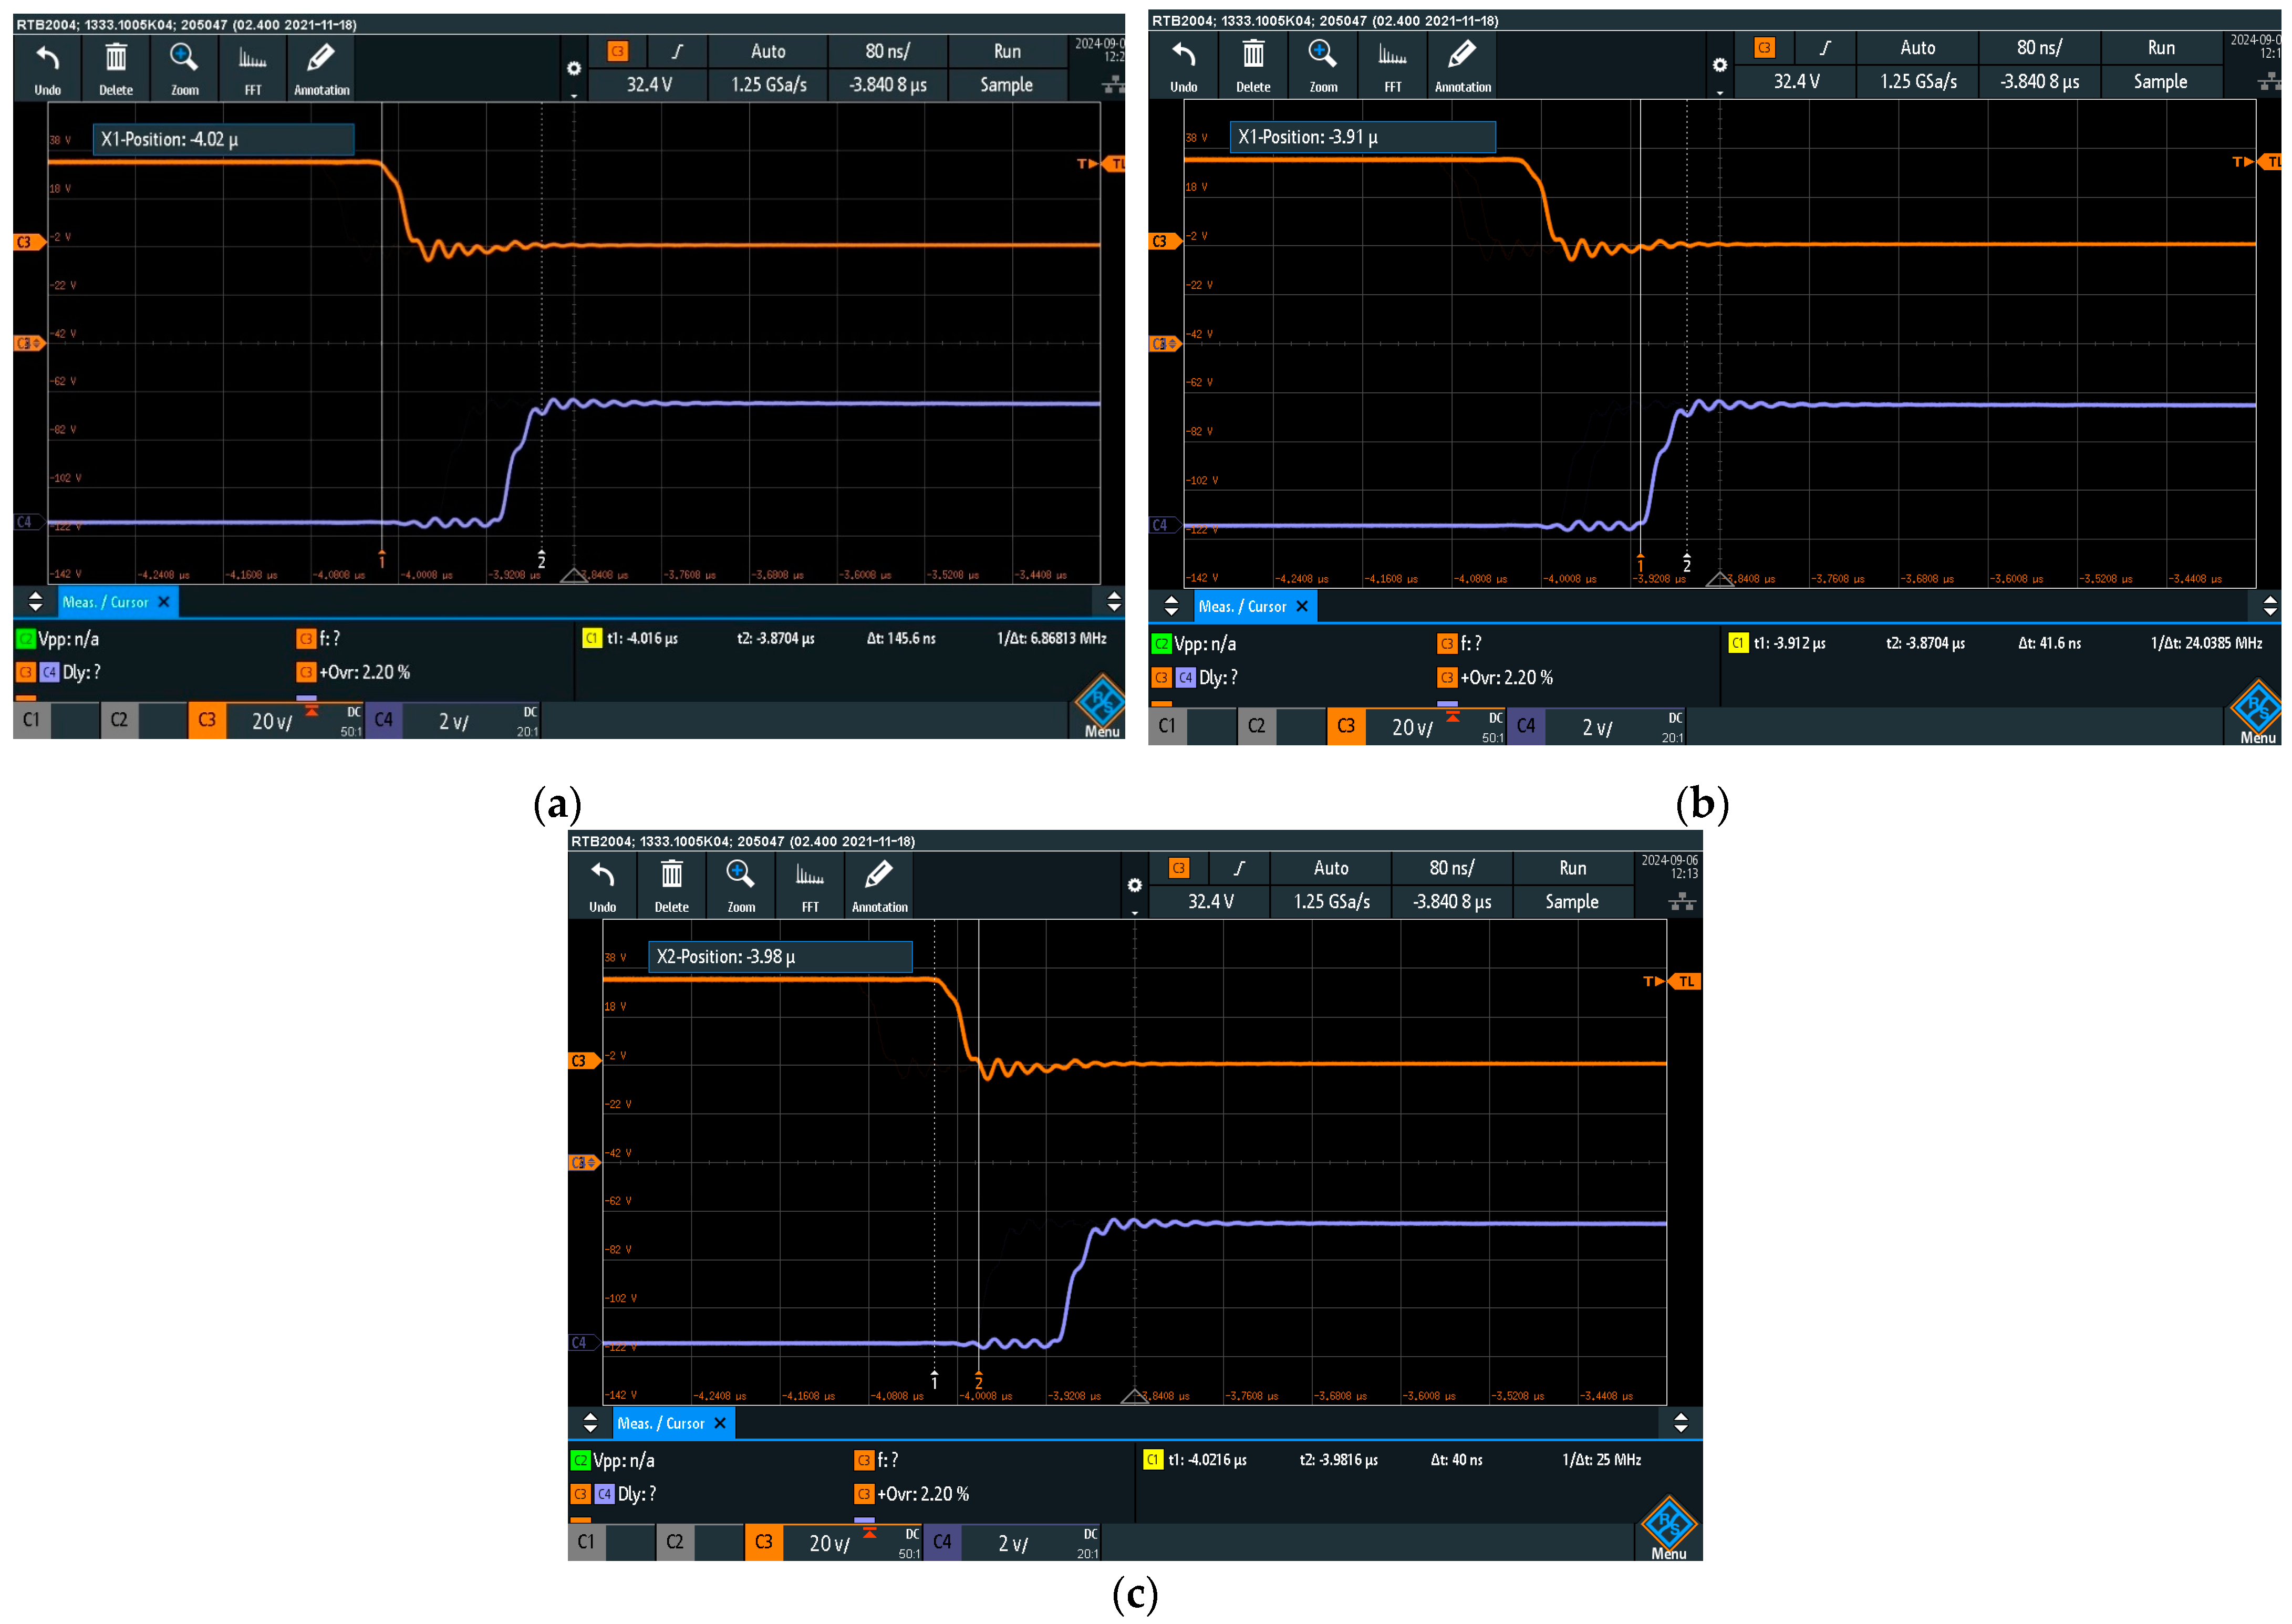Click the orange C3 trigger source swatch in screenshot (b)
The image size is (2292, 1624).
pyautogui.click(x=1764, y=47)
